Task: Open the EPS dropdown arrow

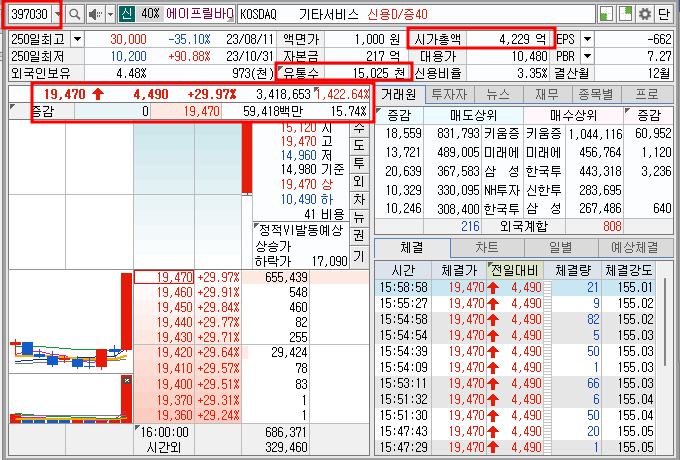Action: click(x=587, y=39)
